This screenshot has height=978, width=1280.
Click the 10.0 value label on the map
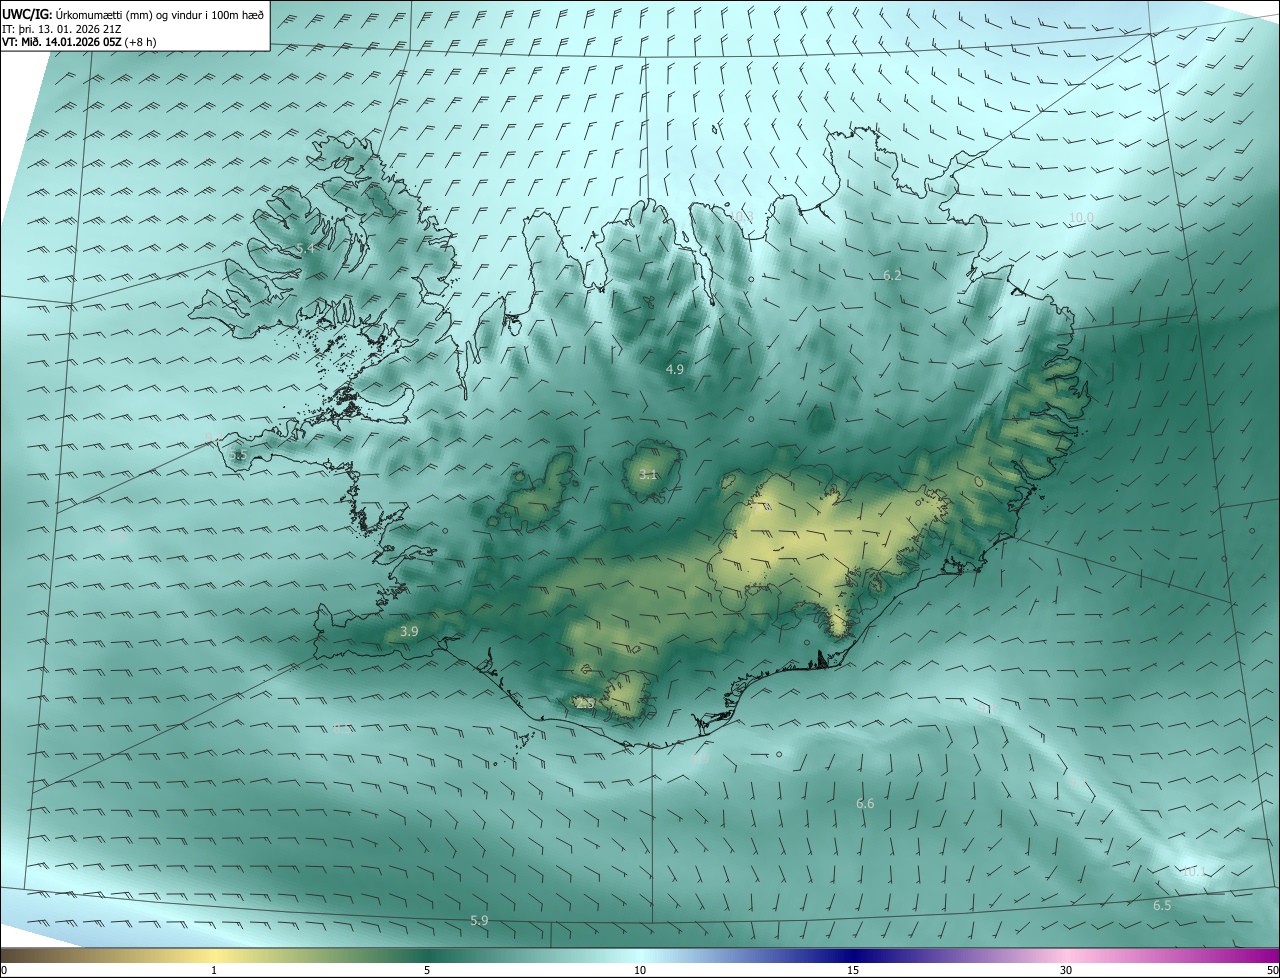coord(1082,218)
